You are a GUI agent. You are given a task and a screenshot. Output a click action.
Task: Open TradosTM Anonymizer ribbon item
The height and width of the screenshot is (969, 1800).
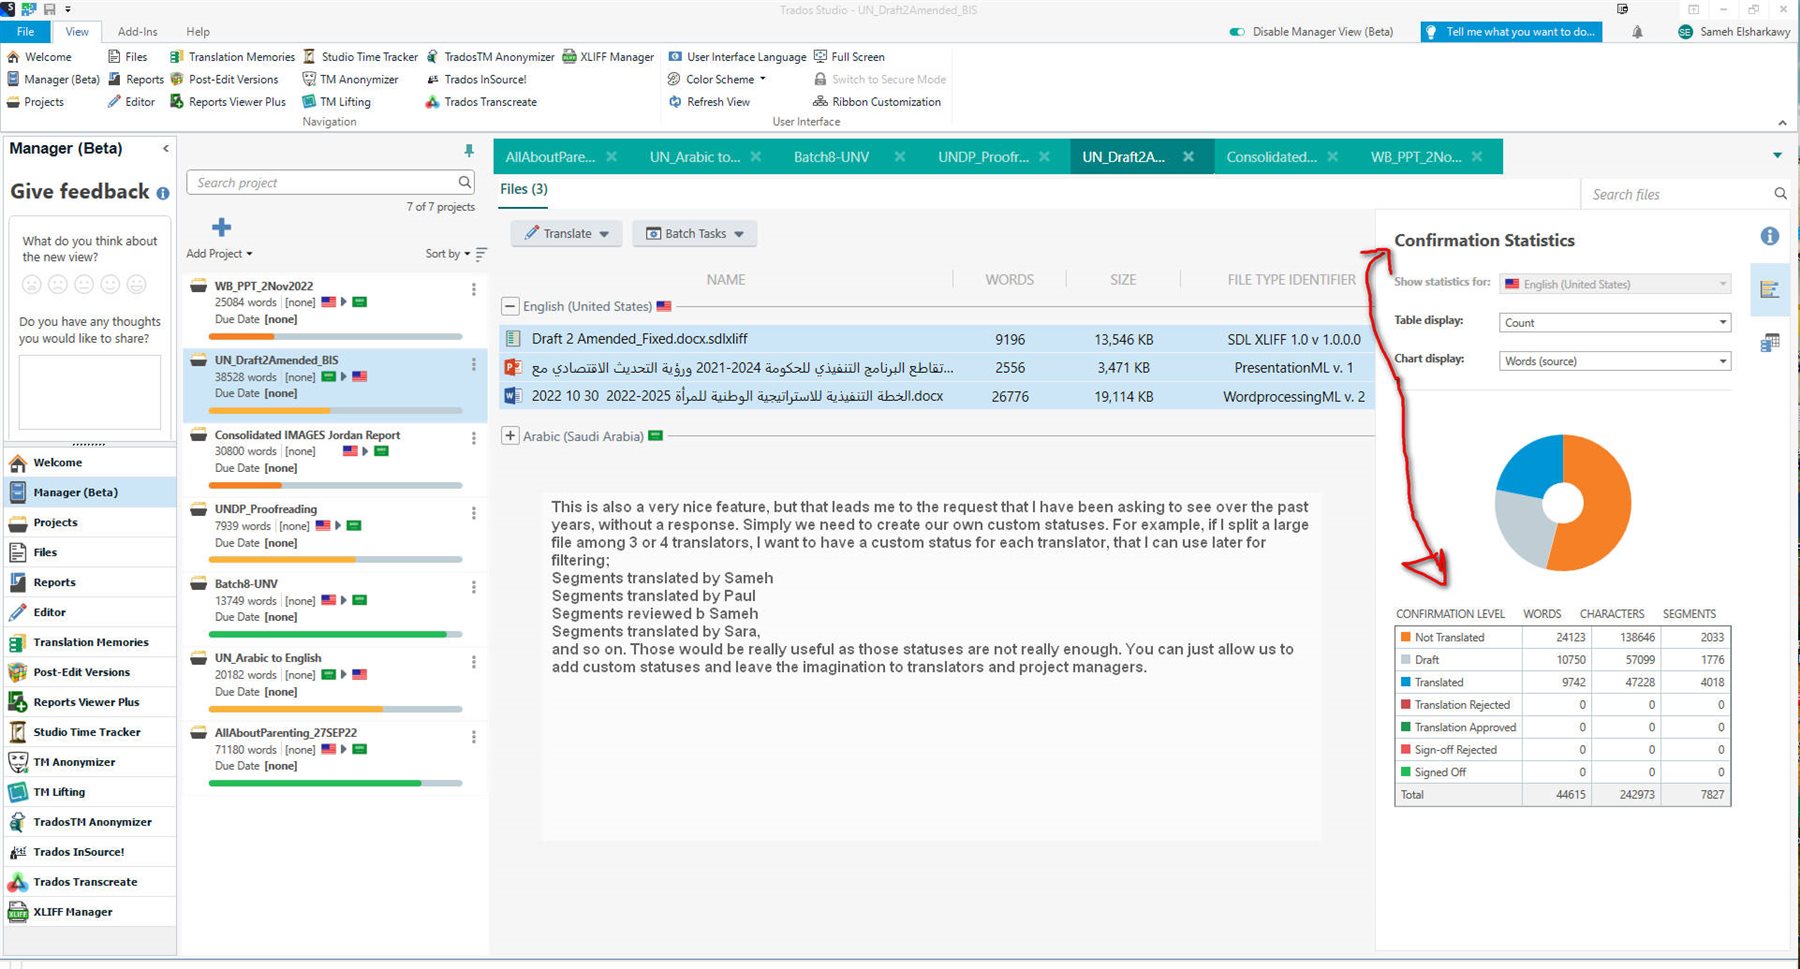(x=490, y=57)
